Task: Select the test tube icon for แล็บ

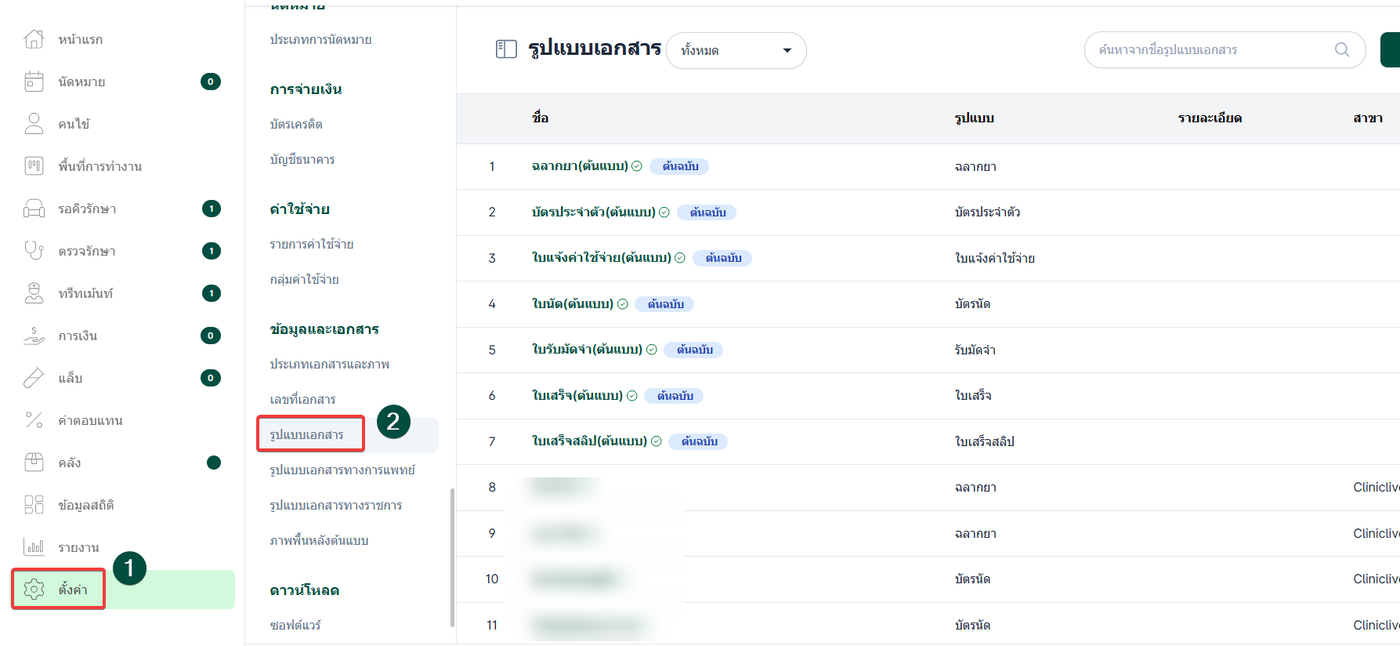Action: tap(34, 378)
